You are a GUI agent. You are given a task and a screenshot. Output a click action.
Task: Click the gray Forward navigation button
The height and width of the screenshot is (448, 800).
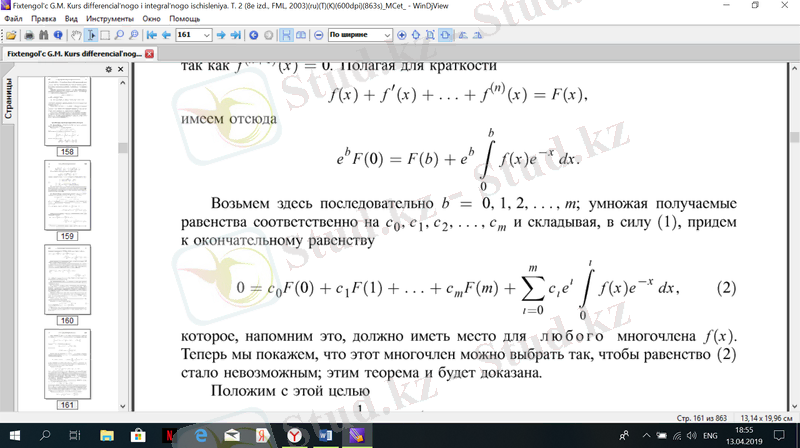point(268,35)
